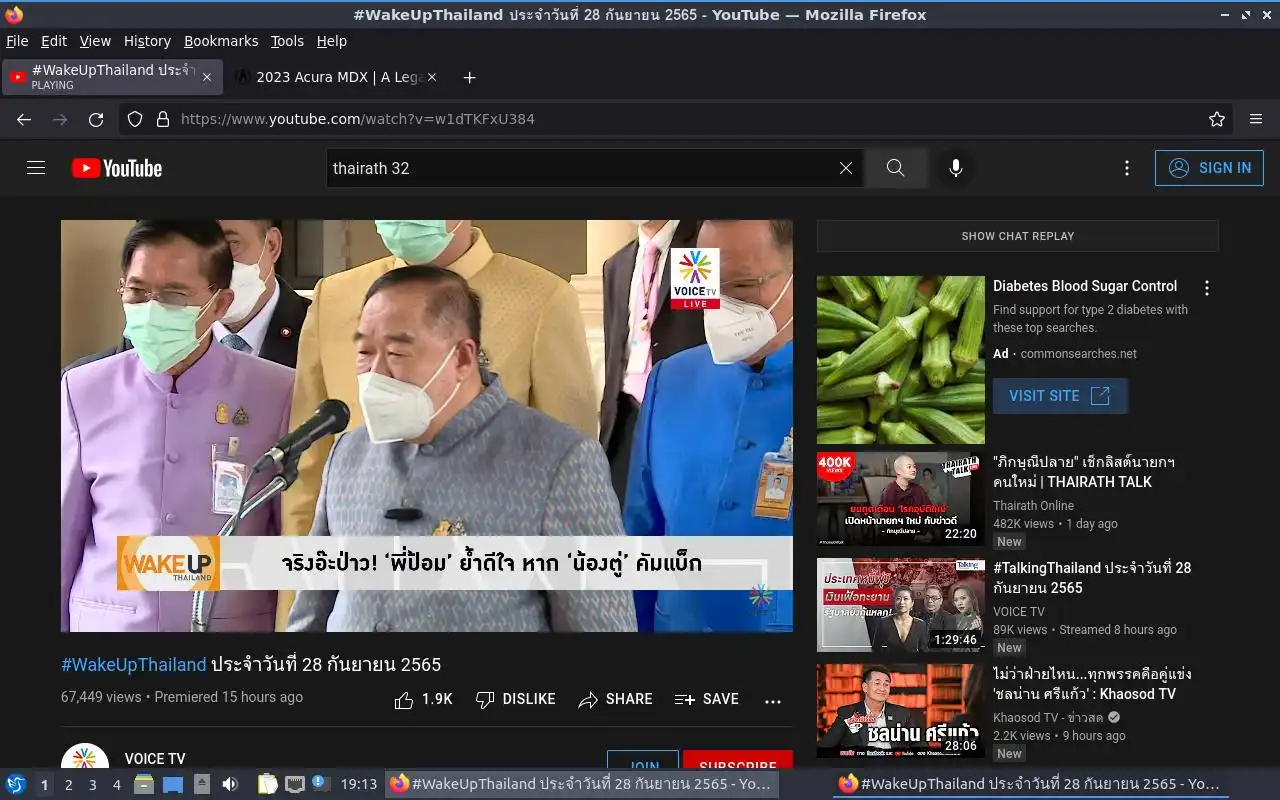The height and width of the screenshot is (800, 1280).
Task: Click the removable media eject tray icon
Action: coord(201,784)
